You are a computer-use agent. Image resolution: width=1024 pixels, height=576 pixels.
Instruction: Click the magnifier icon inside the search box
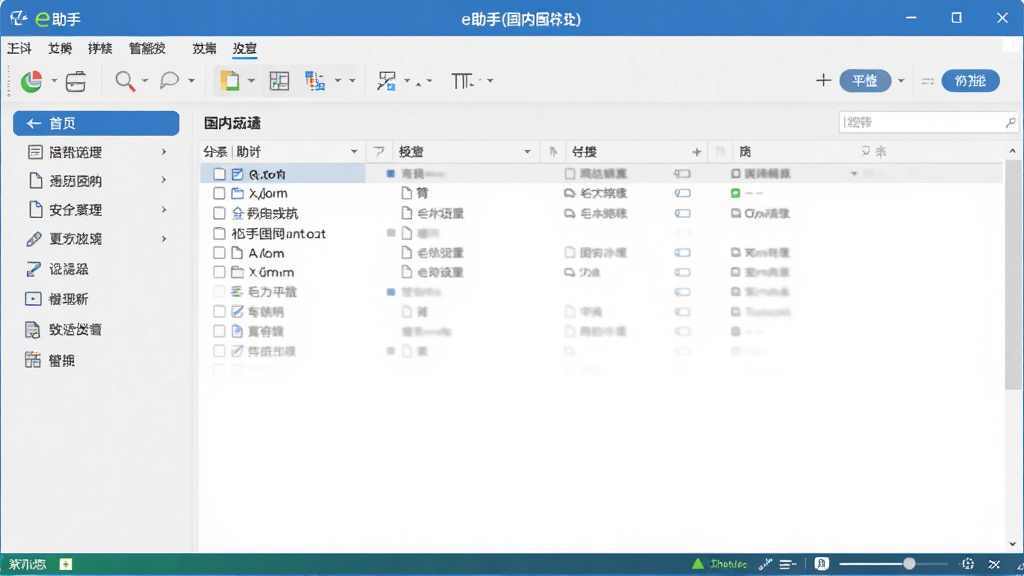(x=1010, y=122)
